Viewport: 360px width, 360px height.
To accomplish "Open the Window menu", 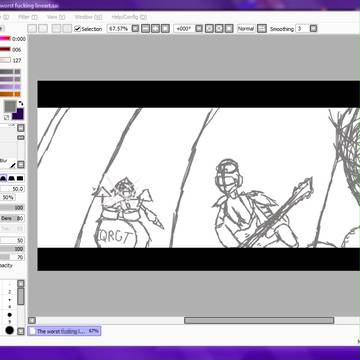I will tap(88, 17).
